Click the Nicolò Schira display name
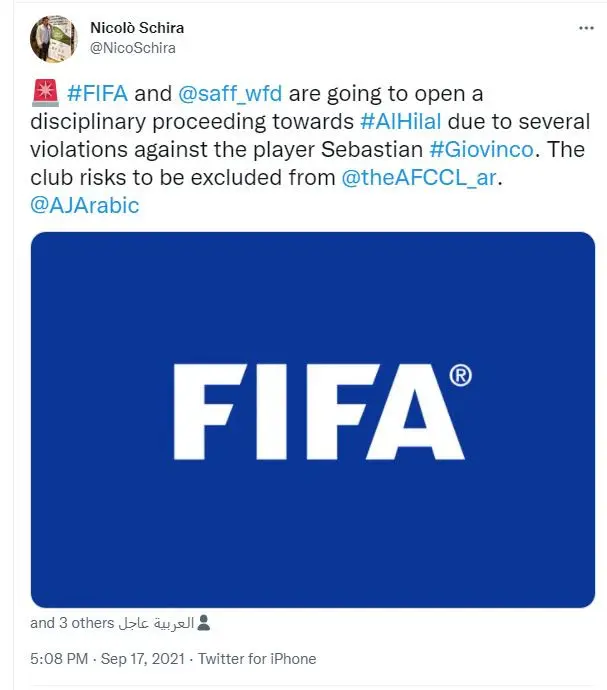The width and height of the screenshot is (607, 690). pos(137,28)
